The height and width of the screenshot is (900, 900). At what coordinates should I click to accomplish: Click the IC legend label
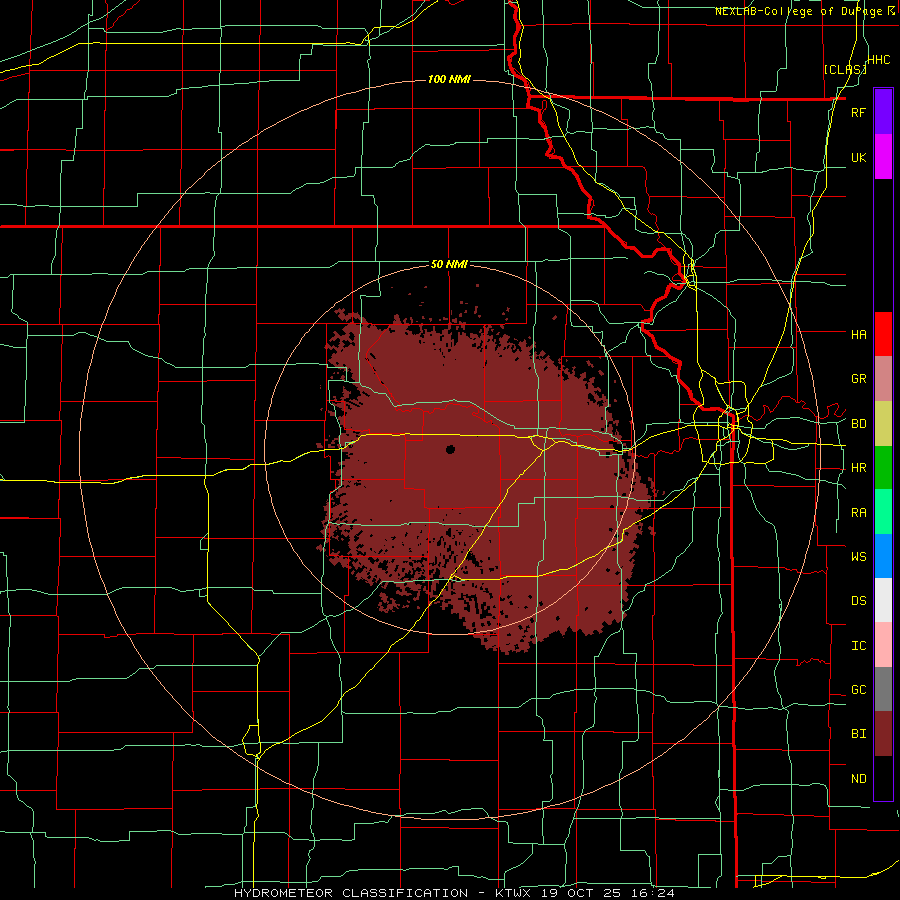858,646
